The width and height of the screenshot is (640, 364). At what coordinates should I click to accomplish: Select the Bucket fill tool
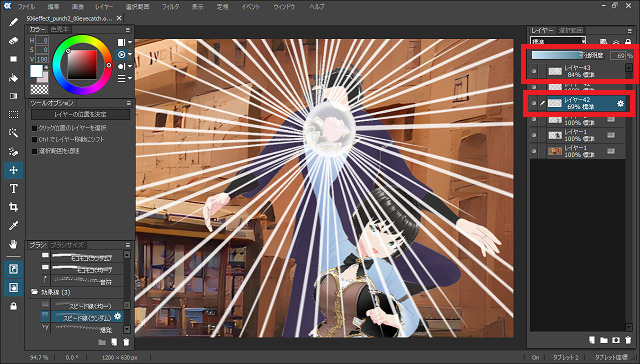click(13, 78)
